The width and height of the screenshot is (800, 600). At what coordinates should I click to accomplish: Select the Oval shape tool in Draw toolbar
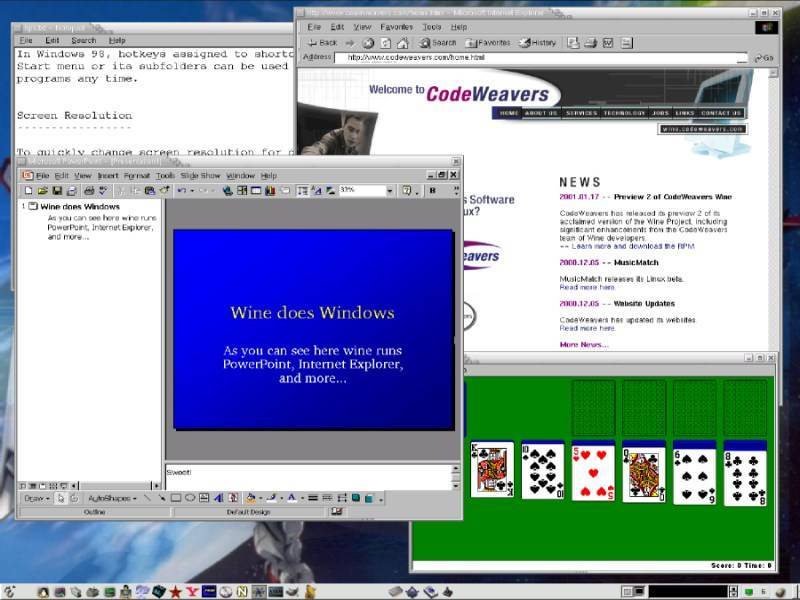click(x=190, y=497)
